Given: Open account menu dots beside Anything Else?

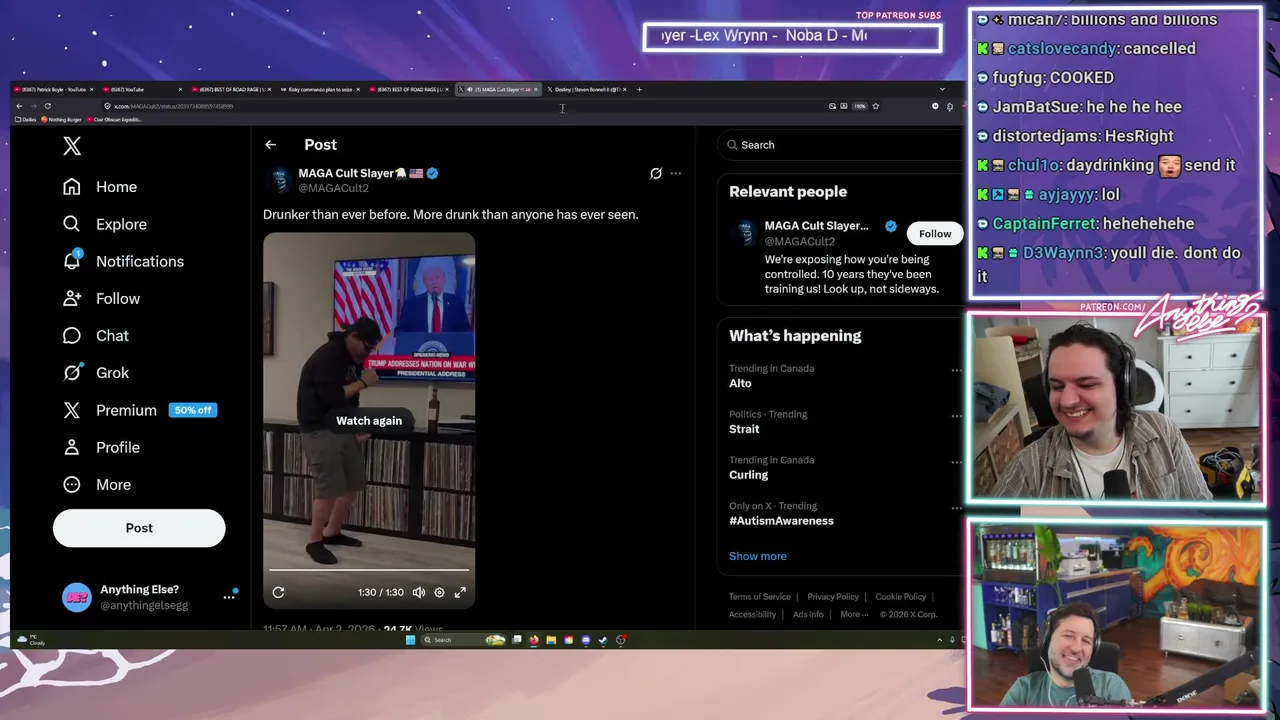Looking at the screenshot, I should pyautogui.click(x=229, y=597).
